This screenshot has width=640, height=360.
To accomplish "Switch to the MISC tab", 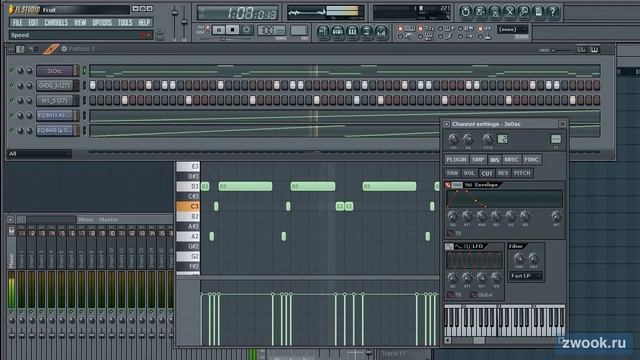I will point(511,160).
